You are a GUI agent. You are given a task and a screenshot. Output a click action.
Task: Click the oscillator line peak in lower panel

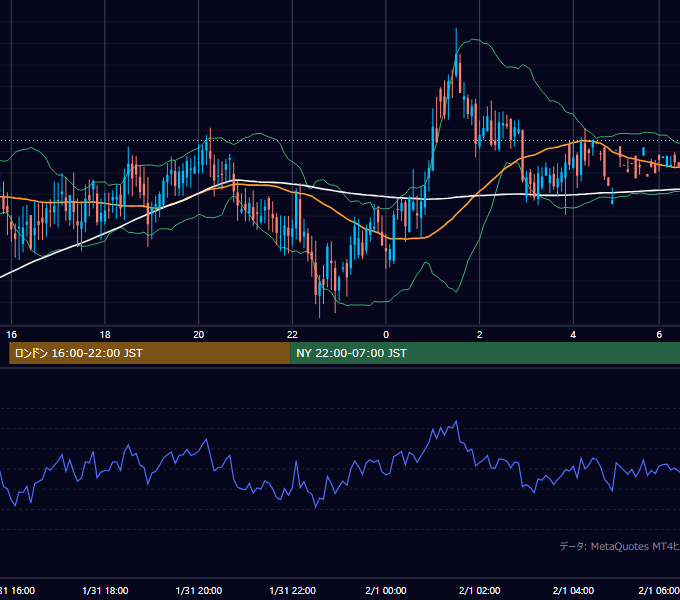[456, 421]
